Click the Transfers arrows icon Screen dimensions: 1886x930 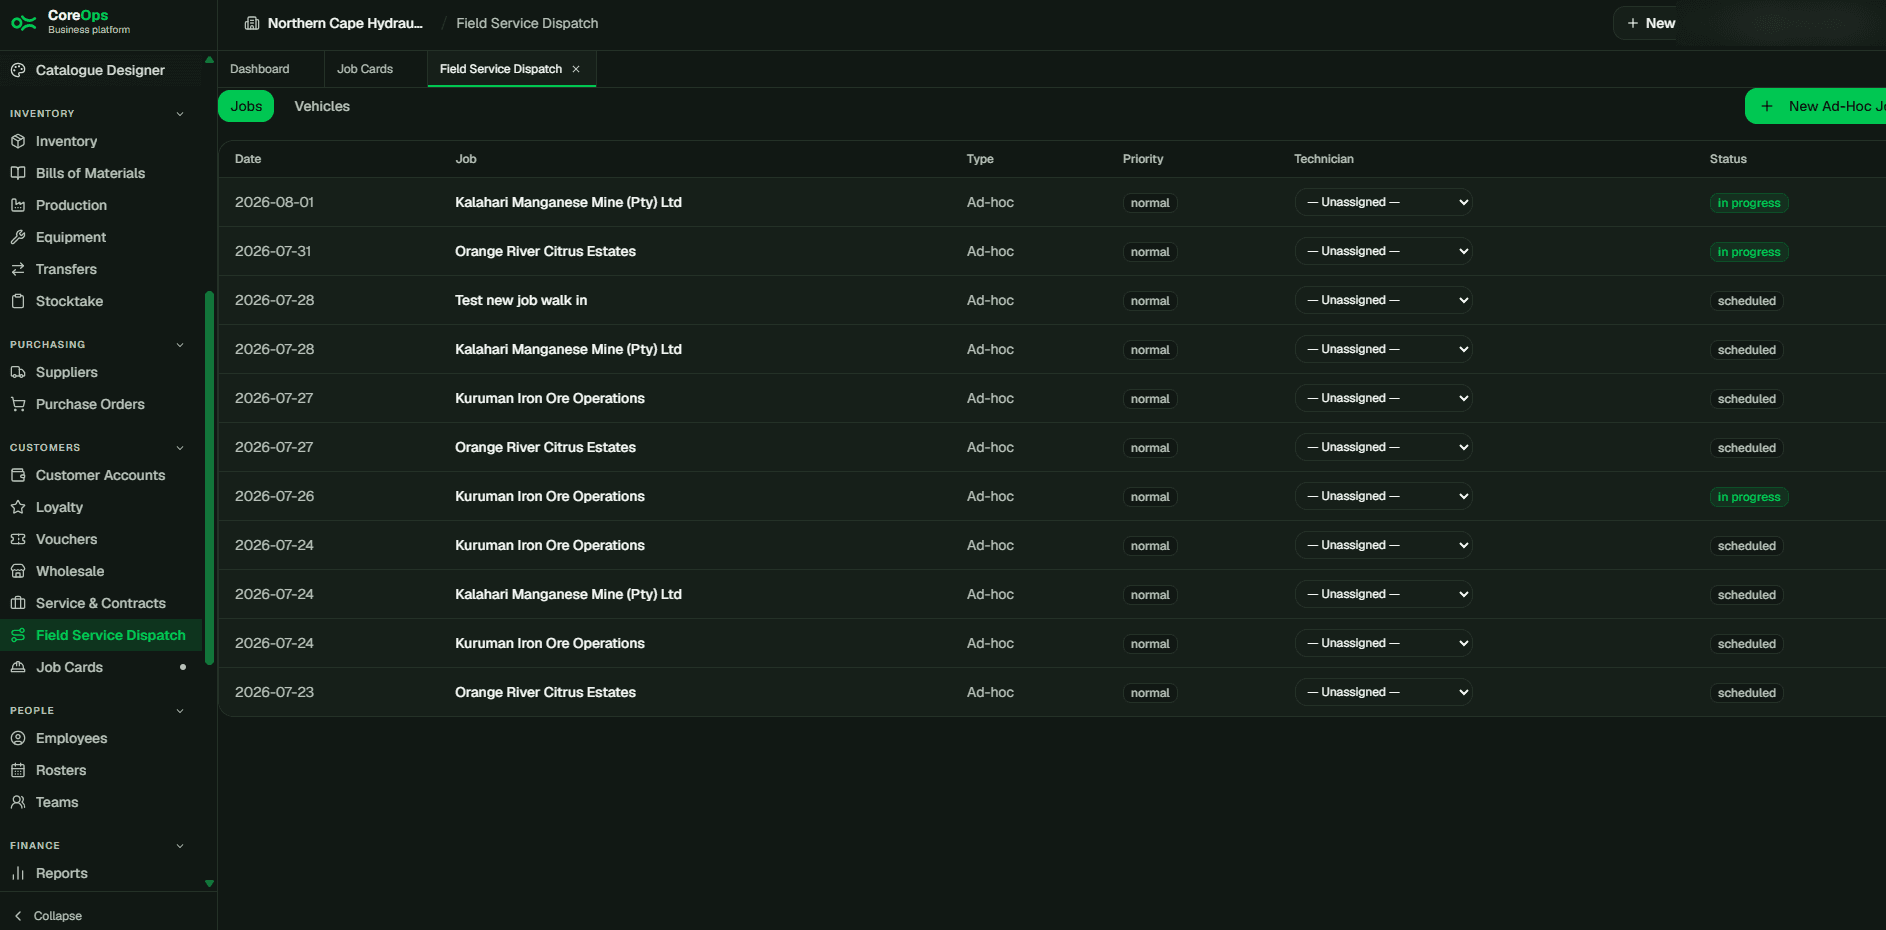[x=18, y=269]
